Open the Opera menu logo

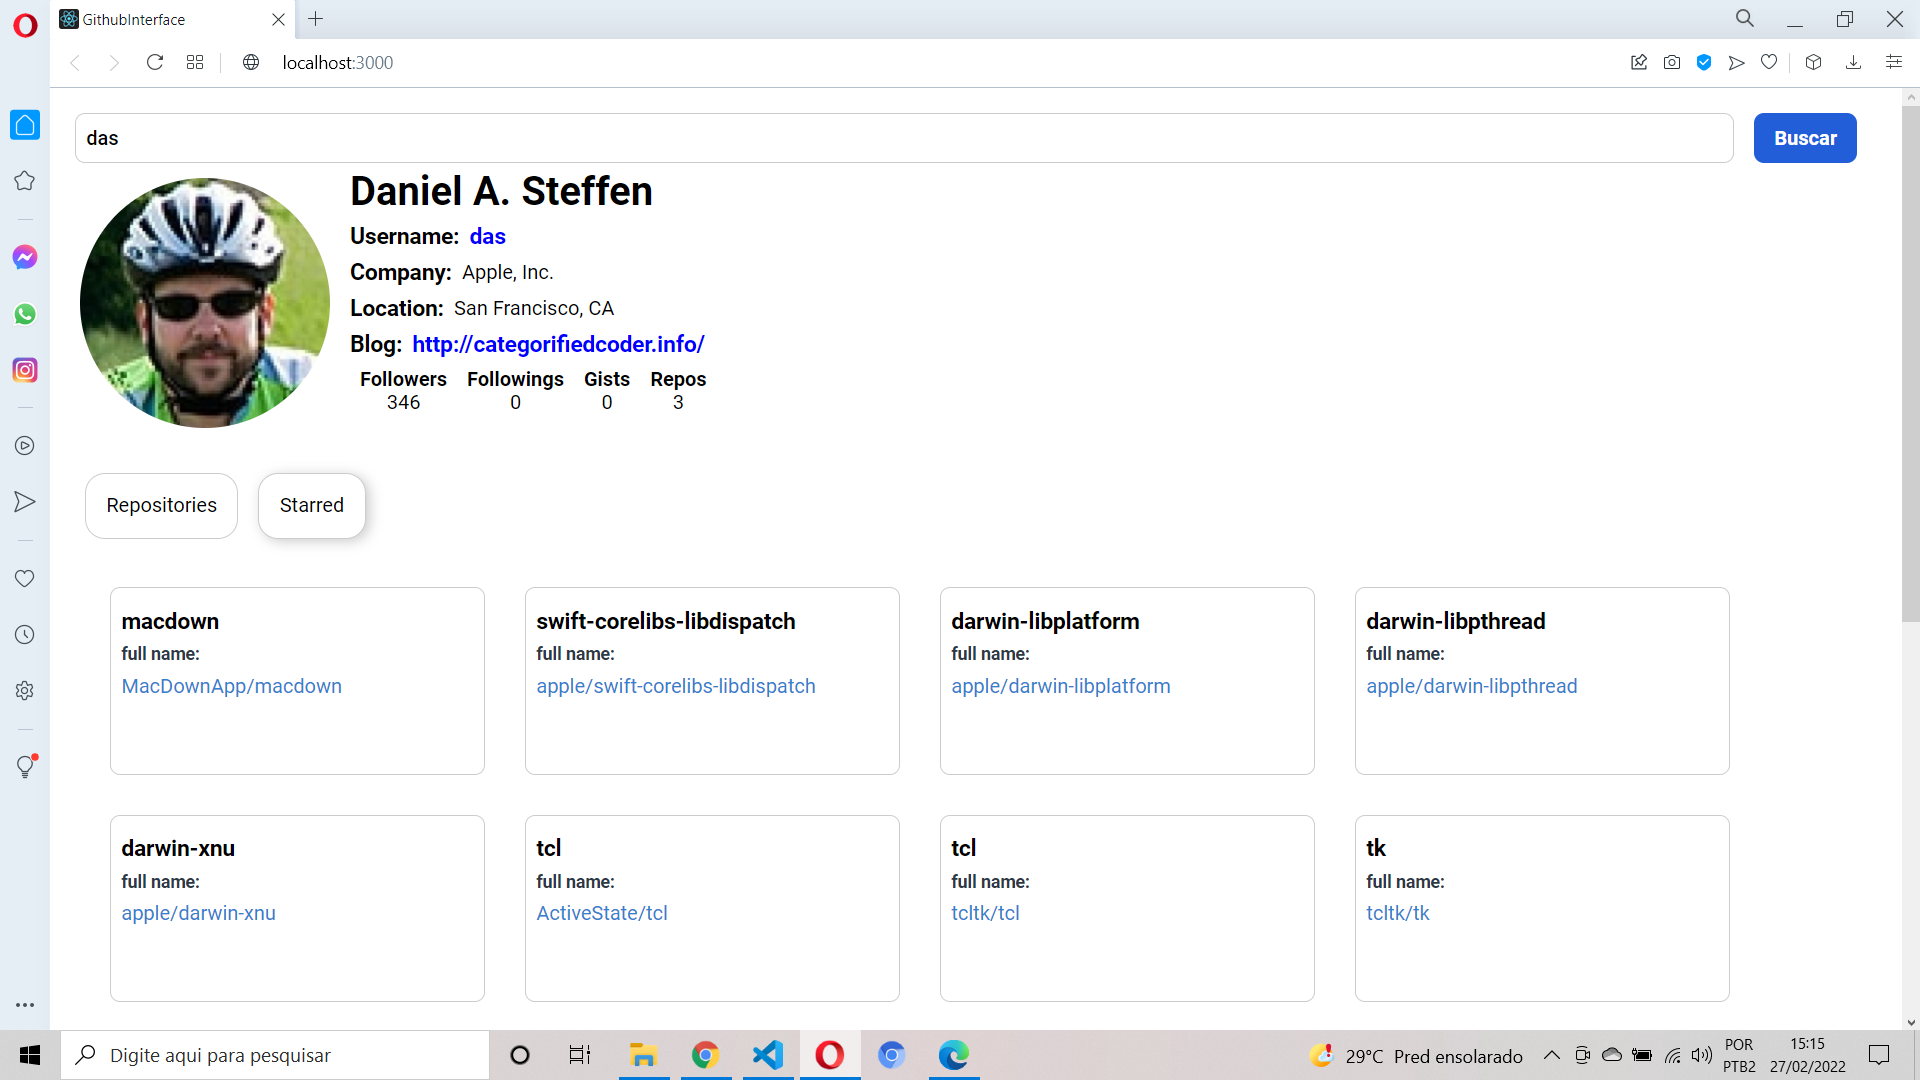coord(25,25)
